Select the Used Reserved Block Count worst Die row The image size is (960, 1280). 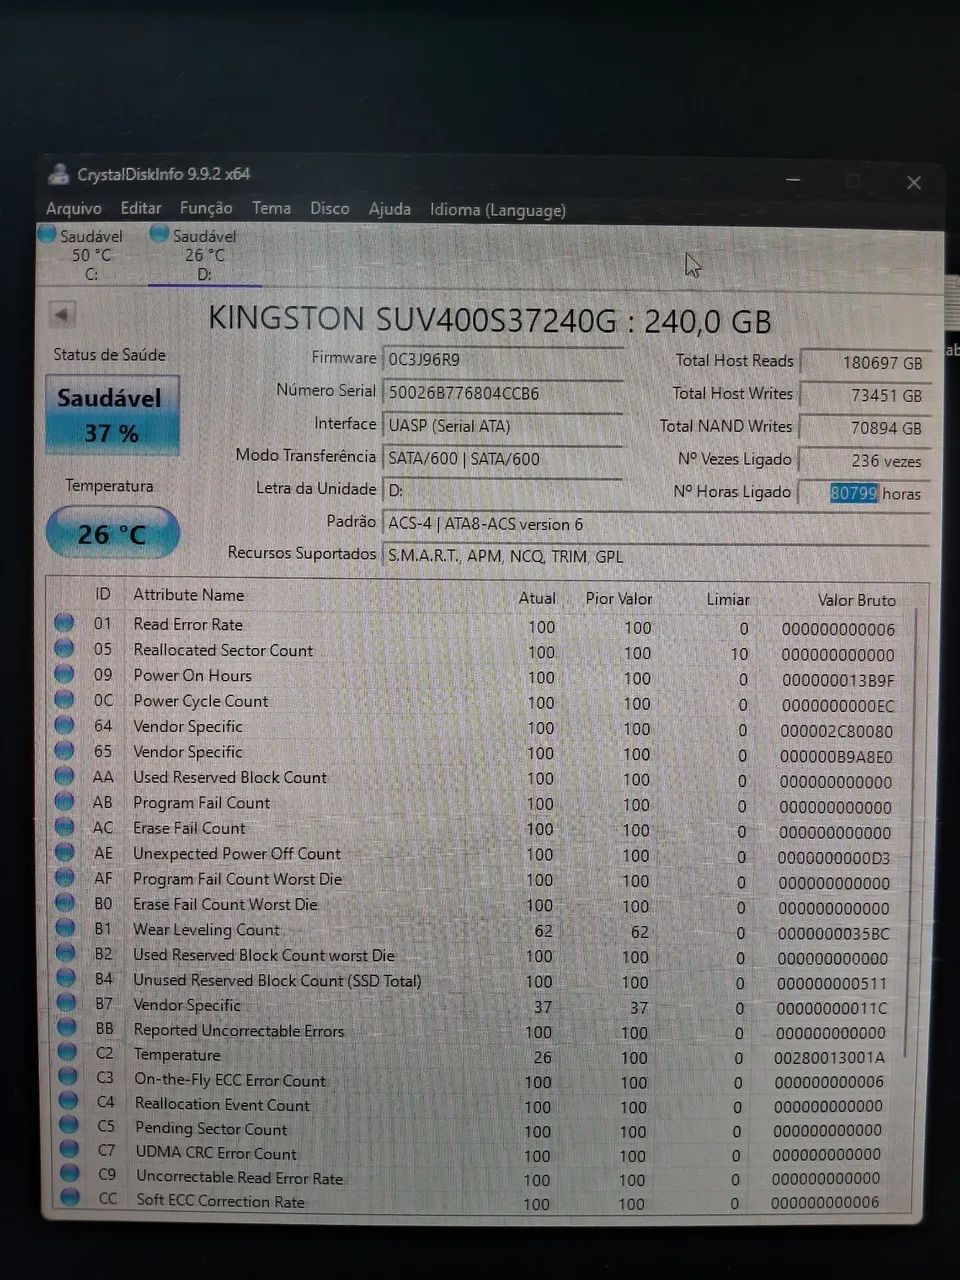tap(476, 955)
